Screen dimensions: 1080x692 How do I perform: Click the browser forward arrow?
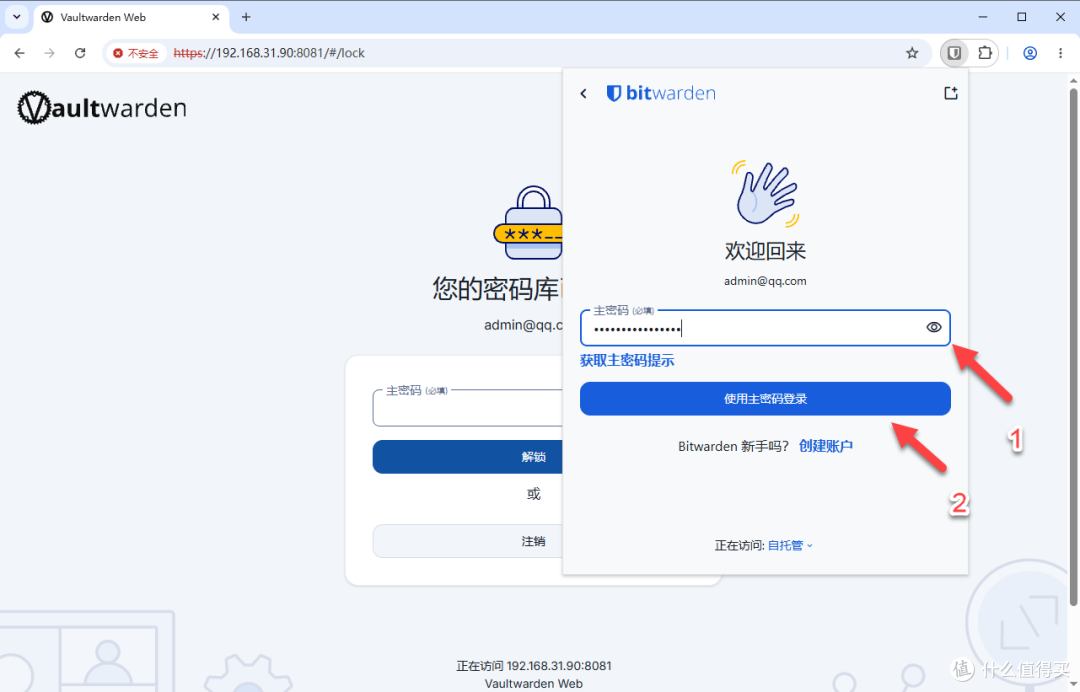point(50,53)
